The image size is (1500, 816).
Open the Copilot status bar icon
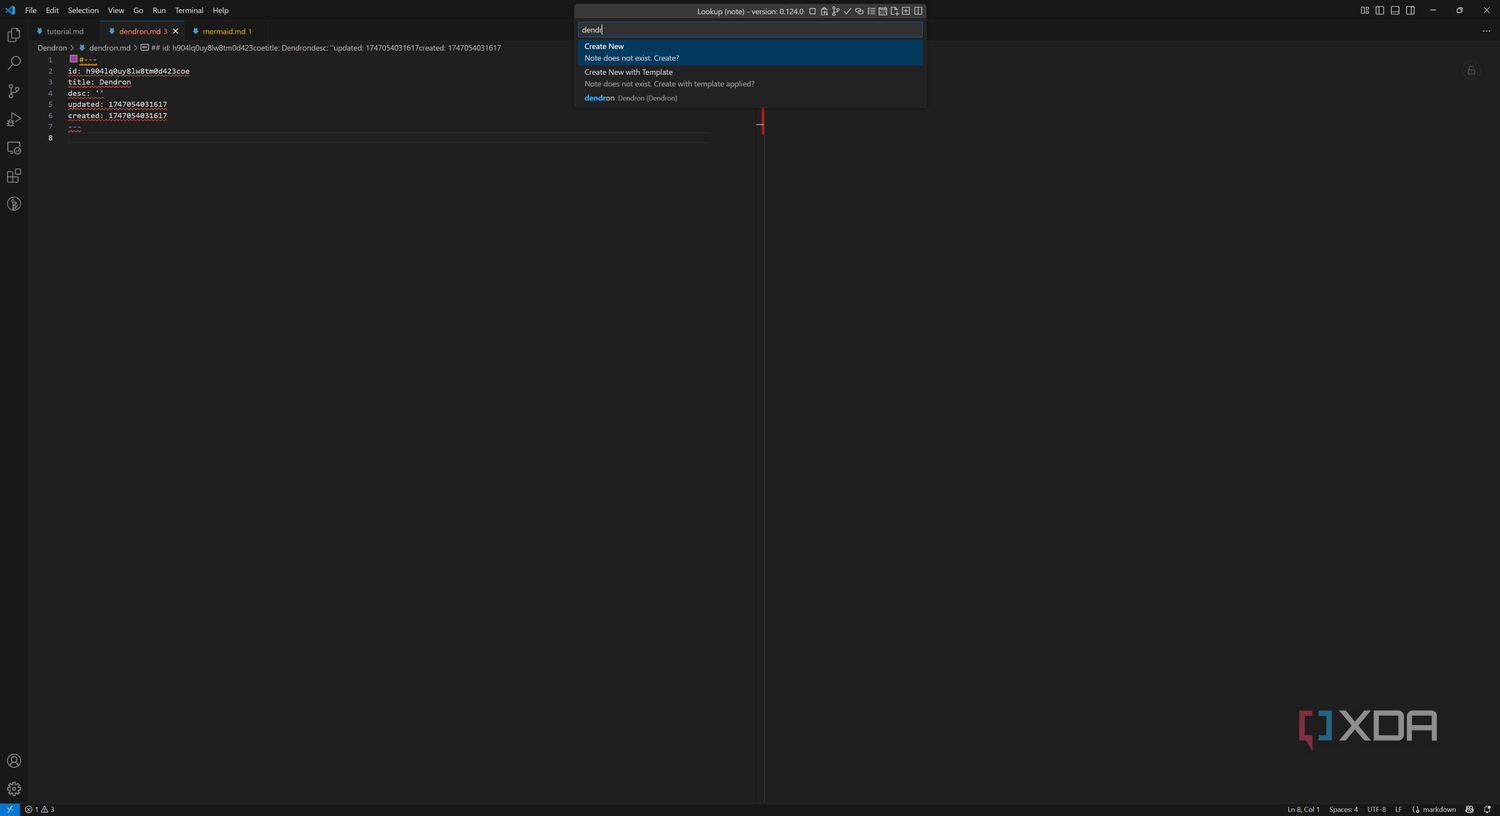pyautogui.click(x=1469, y=809)
